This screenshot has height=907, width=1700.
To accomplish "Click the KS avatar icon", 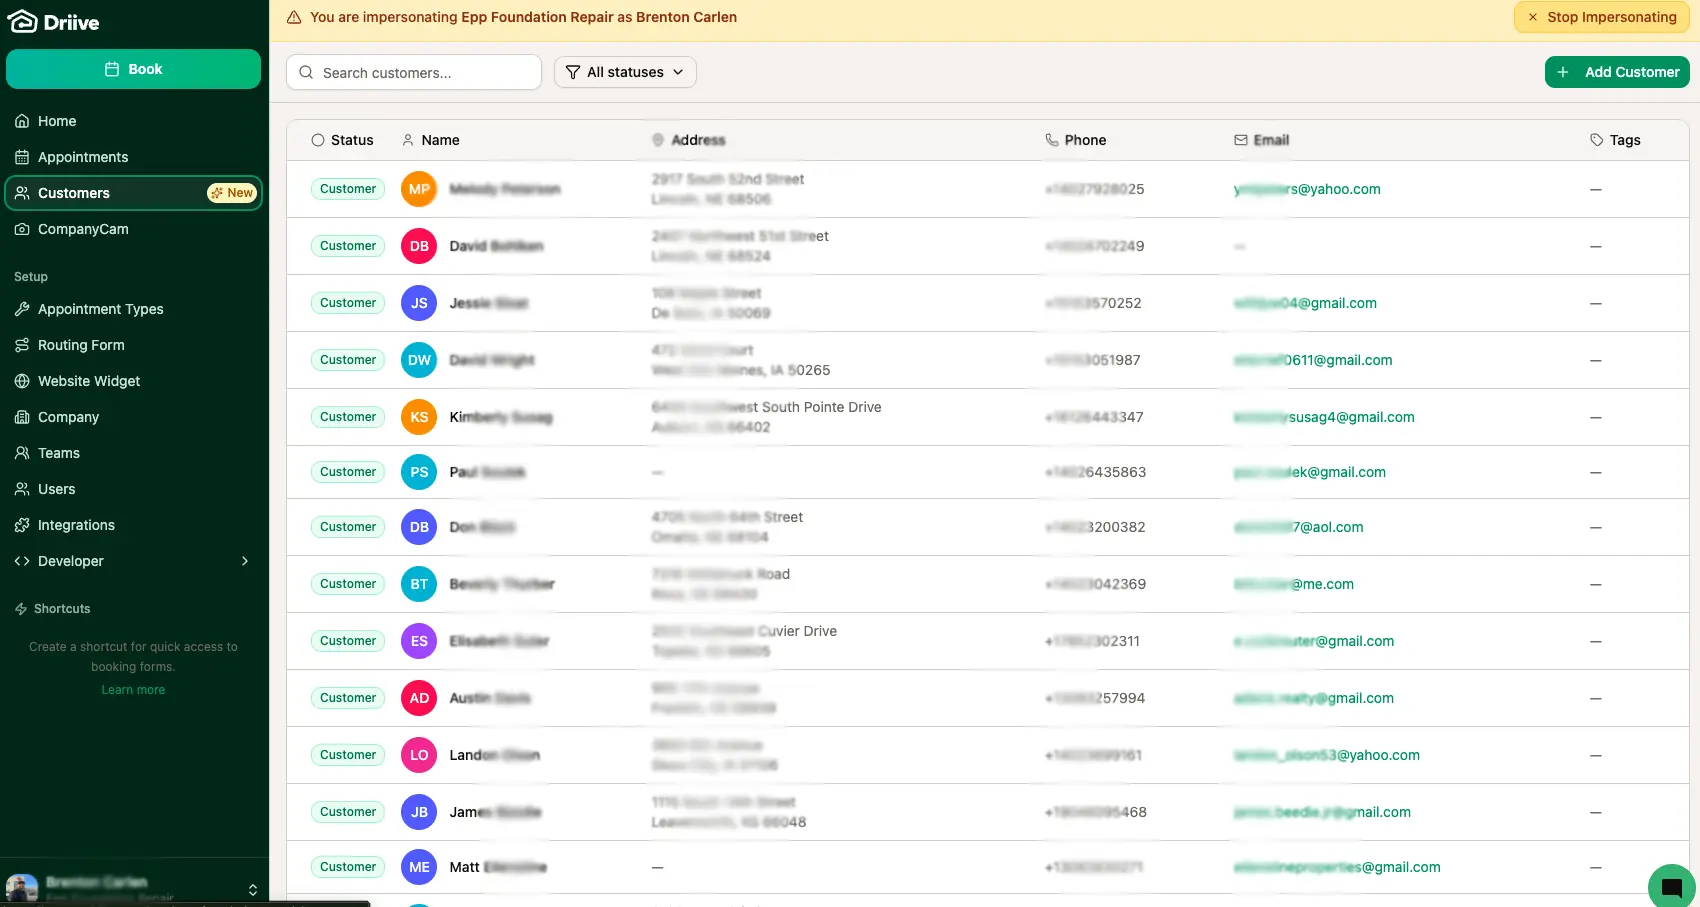I will point(419,417).
